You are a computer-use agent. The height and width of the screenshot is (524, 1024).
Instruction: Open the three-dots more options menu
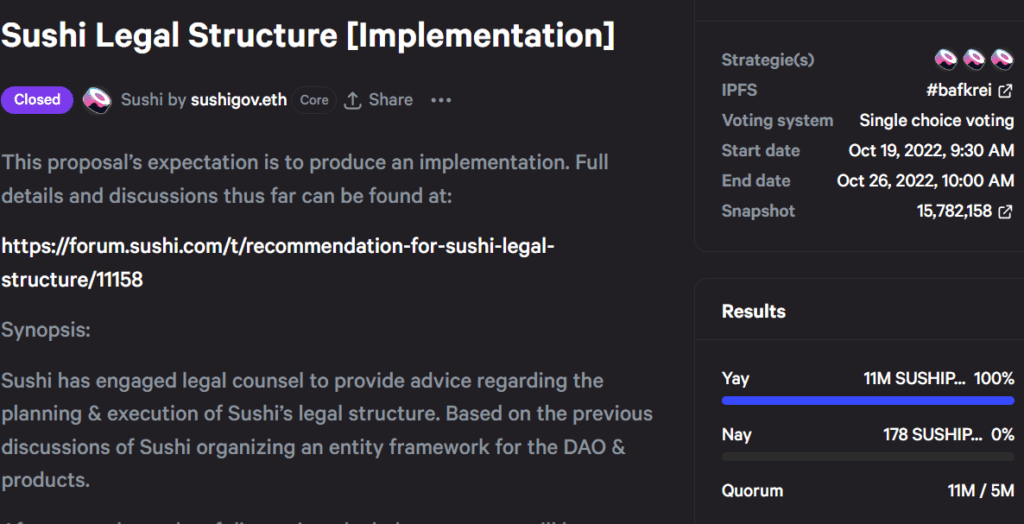pos(441,100)
